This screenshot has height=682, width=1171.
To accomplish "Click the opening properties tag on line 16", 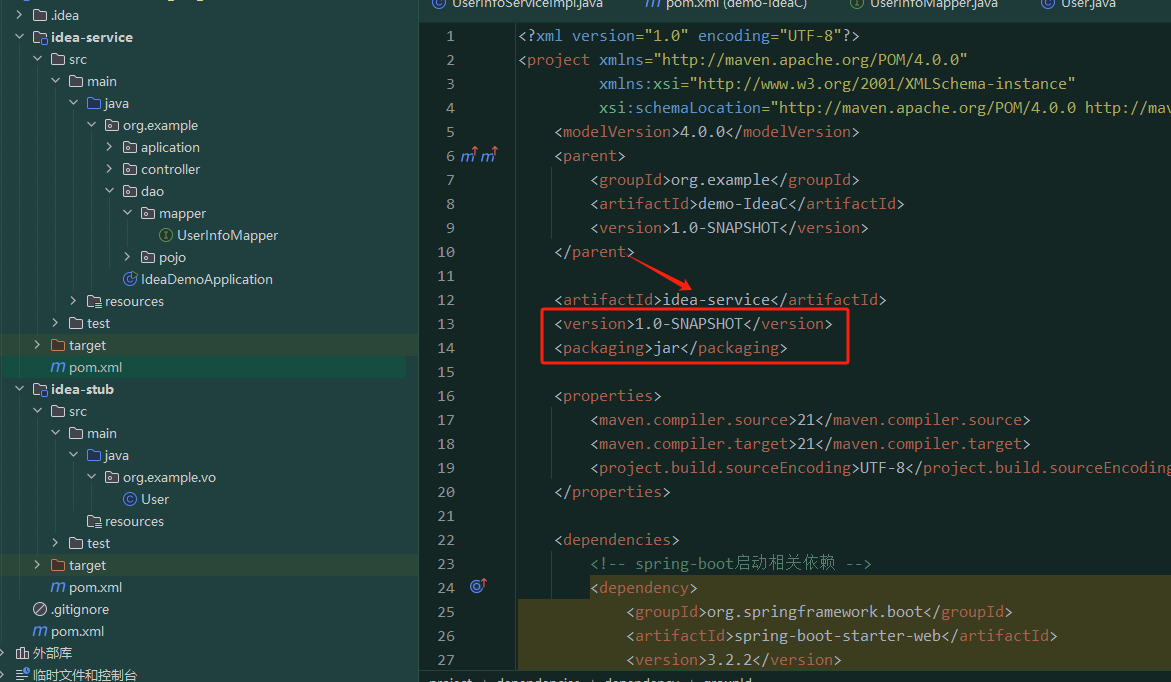I will tap(608, 396).
